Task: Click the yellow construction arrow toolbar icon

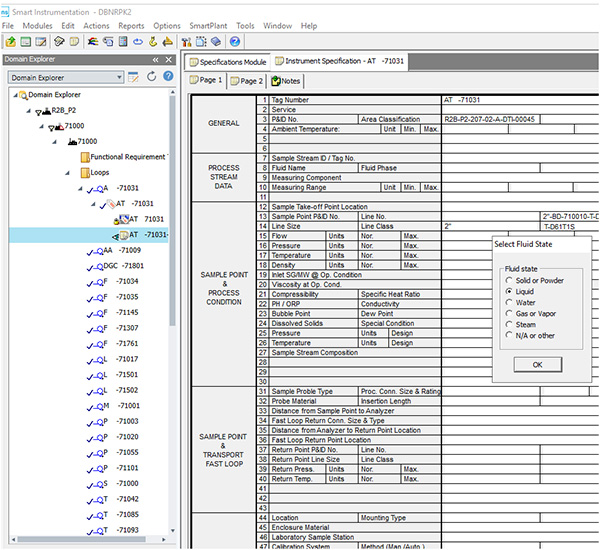Action: [167, 41]
